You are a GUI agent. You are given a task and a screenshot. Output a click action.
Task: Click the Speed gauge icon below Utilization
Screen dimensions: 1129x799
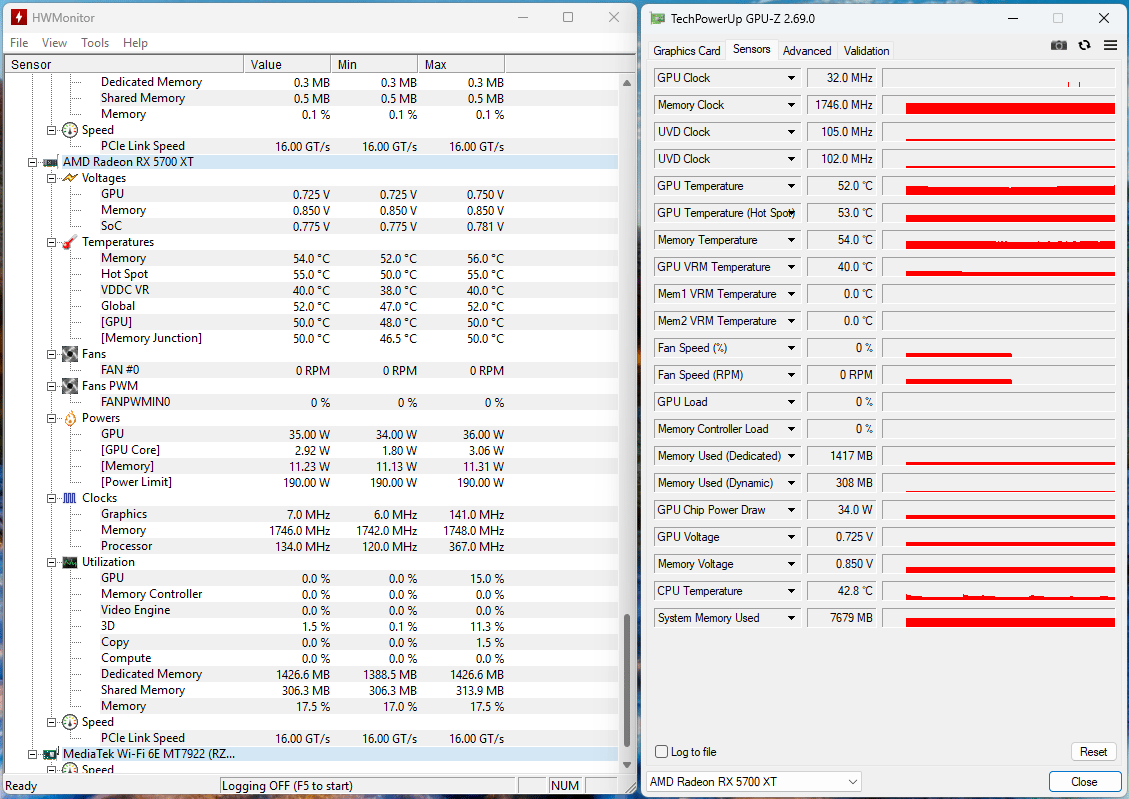point(70,722)
